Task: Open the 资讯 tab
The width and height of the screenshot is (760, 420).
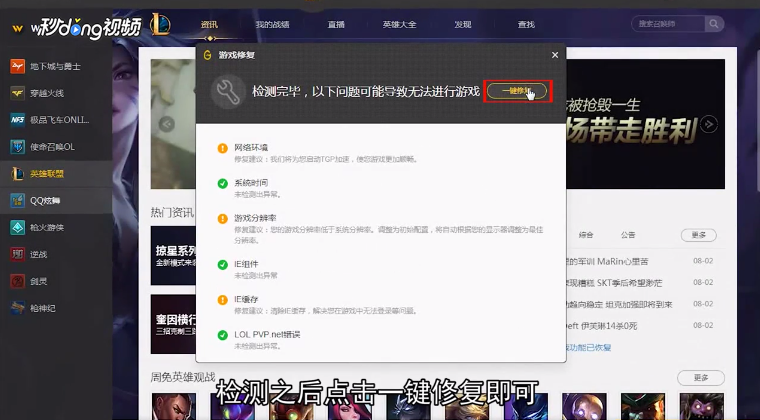Action: pos(209,24)
